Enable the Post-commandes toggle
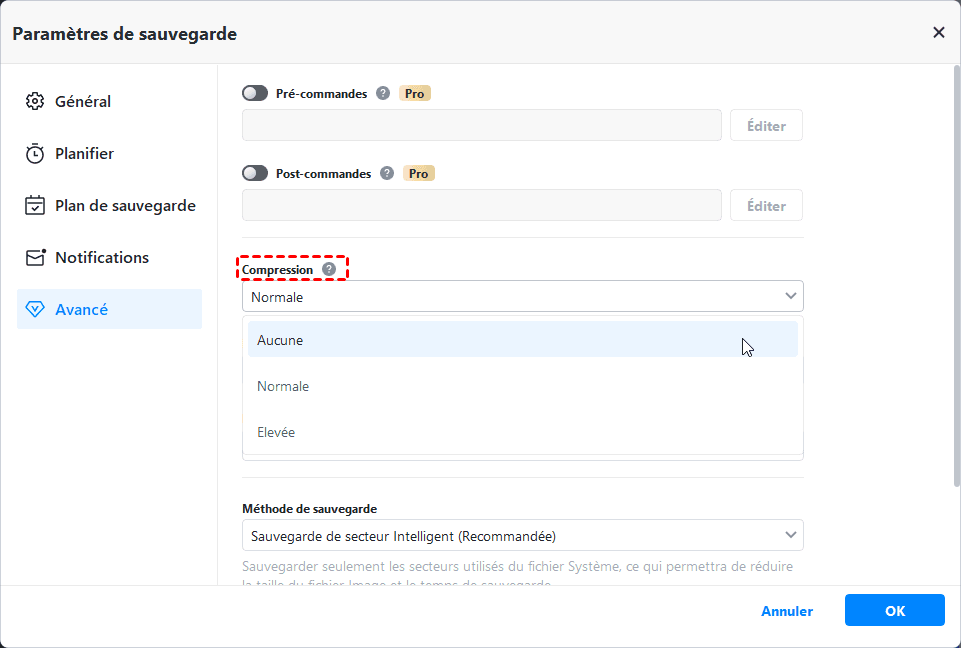961x648 pixels. coord(255,173)
